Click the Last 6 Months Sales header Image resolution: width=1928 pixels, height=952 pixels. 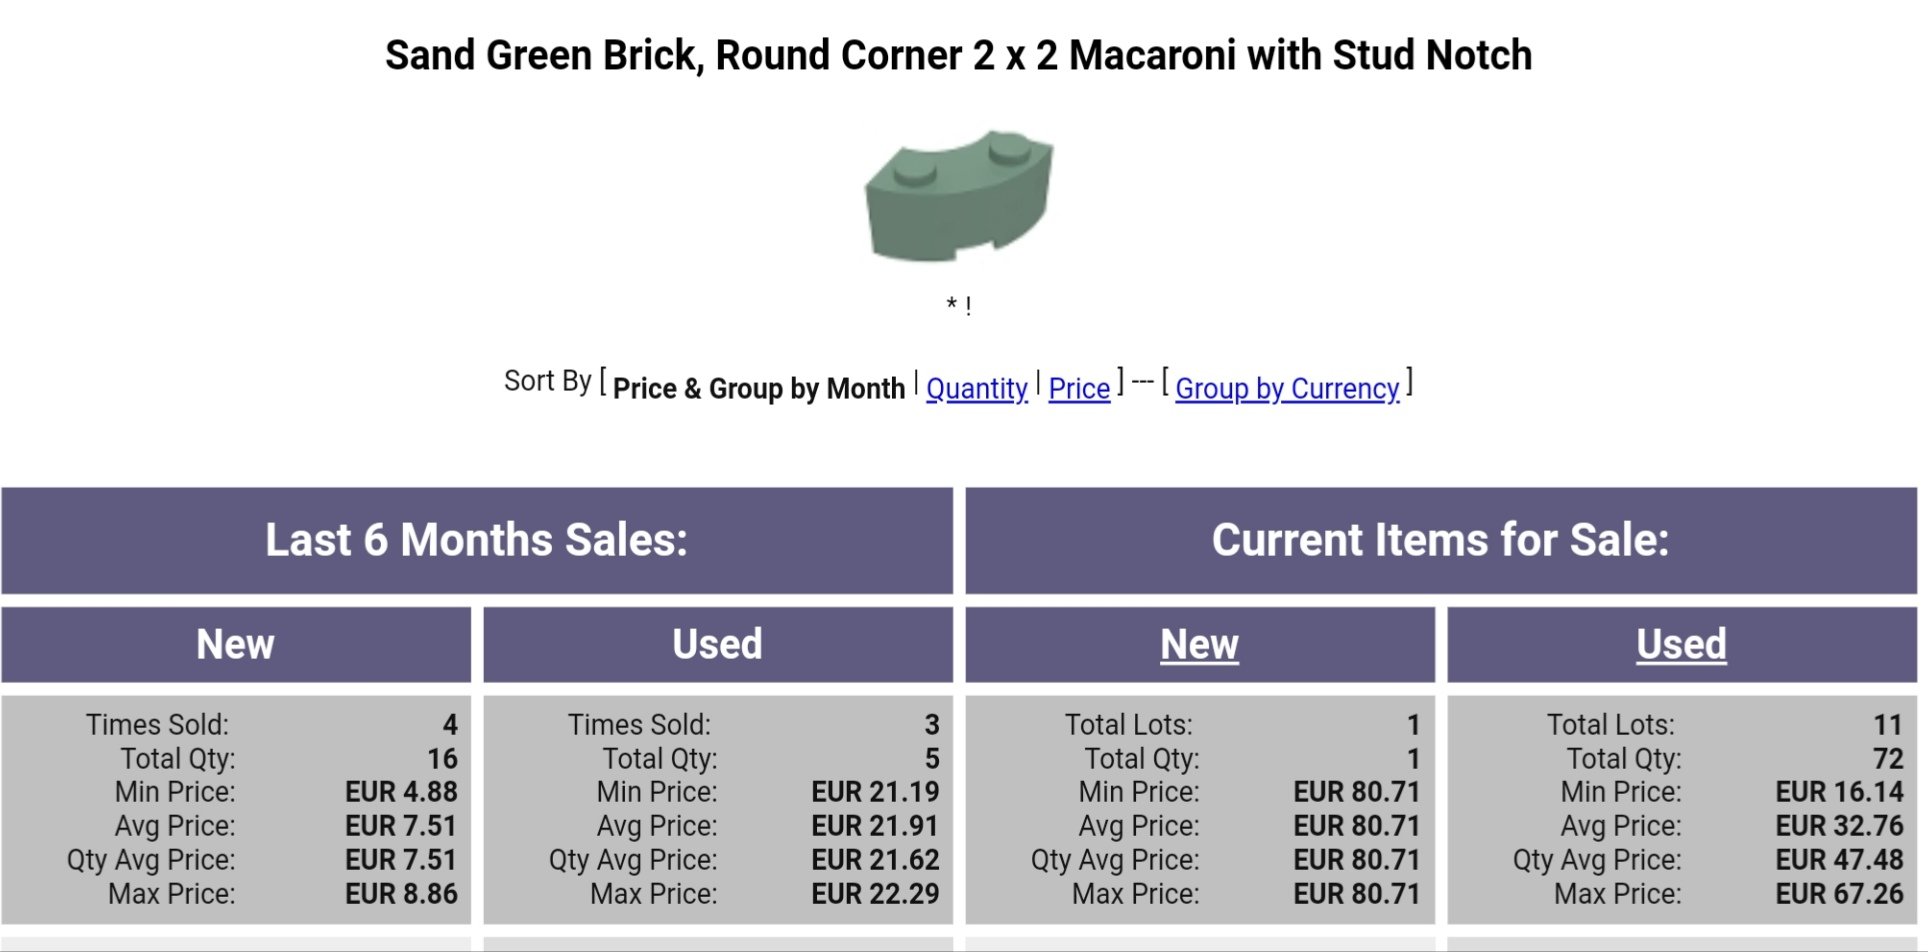pos(477,540)
